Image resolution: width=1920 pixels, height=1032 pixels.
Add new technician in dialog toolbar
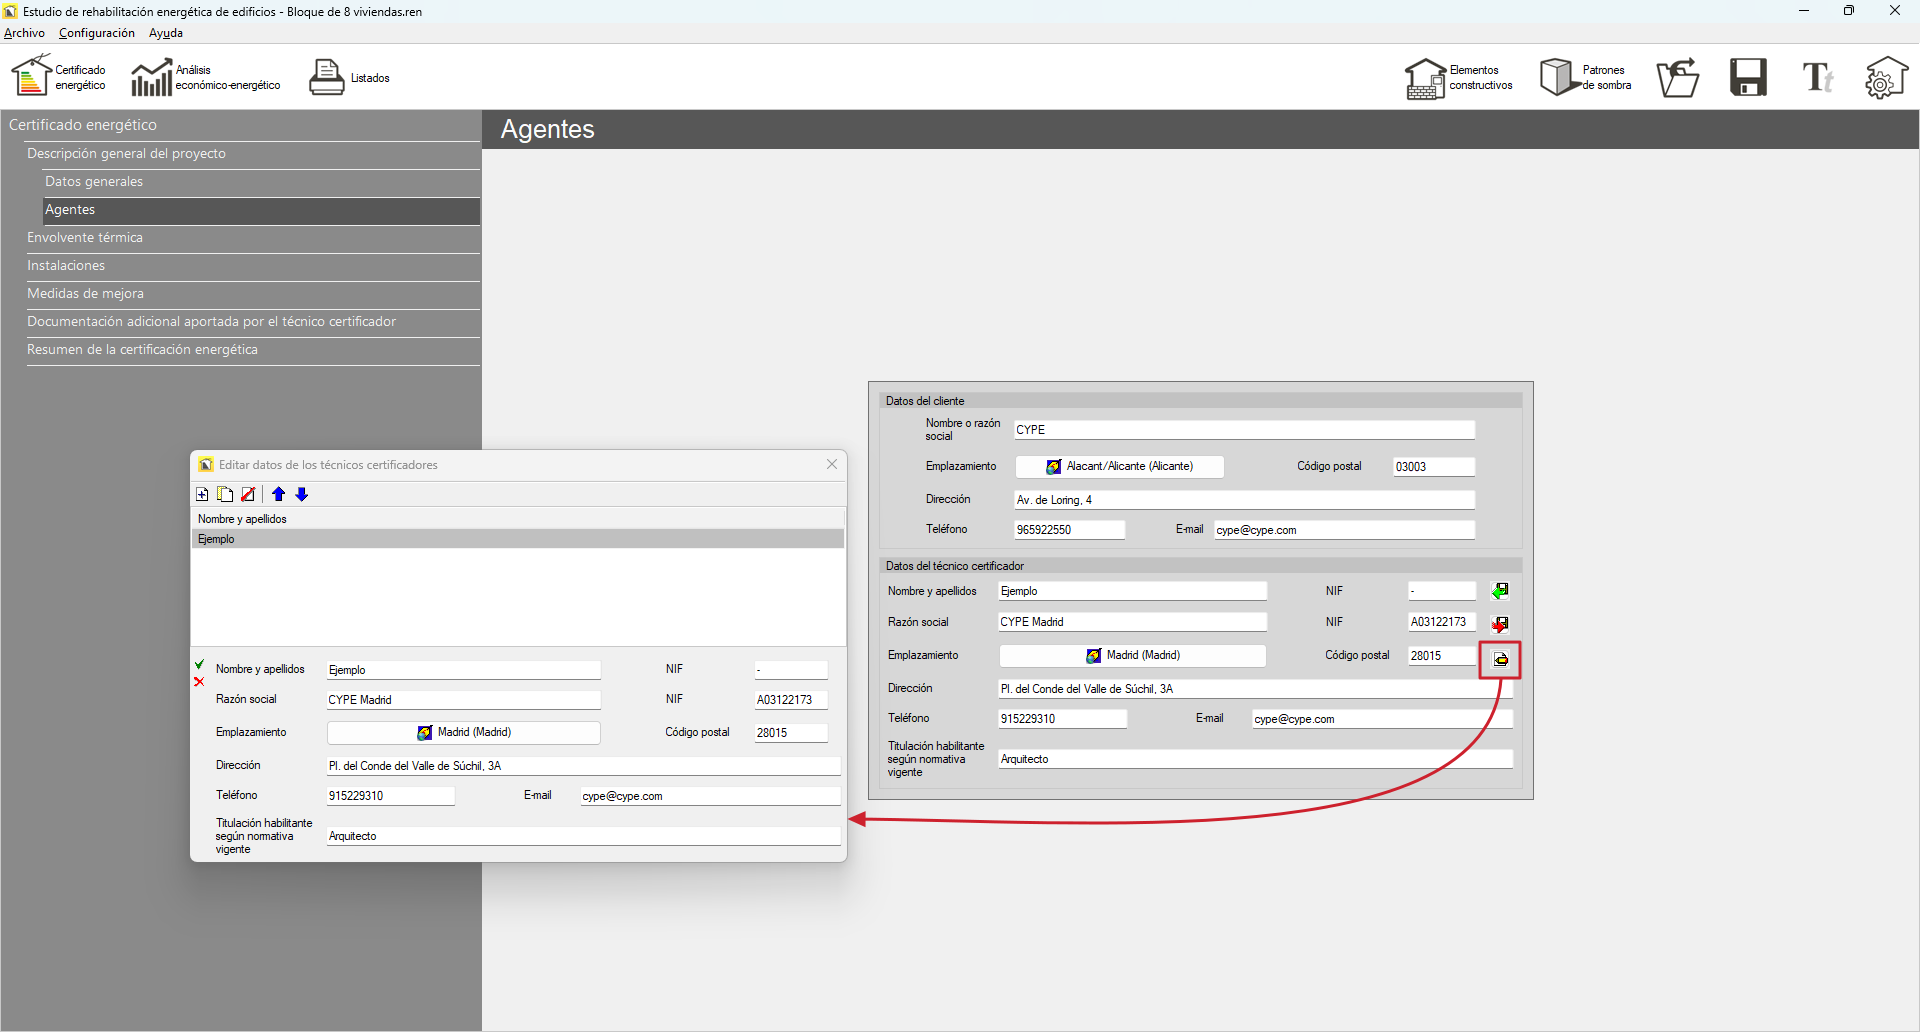202,494
